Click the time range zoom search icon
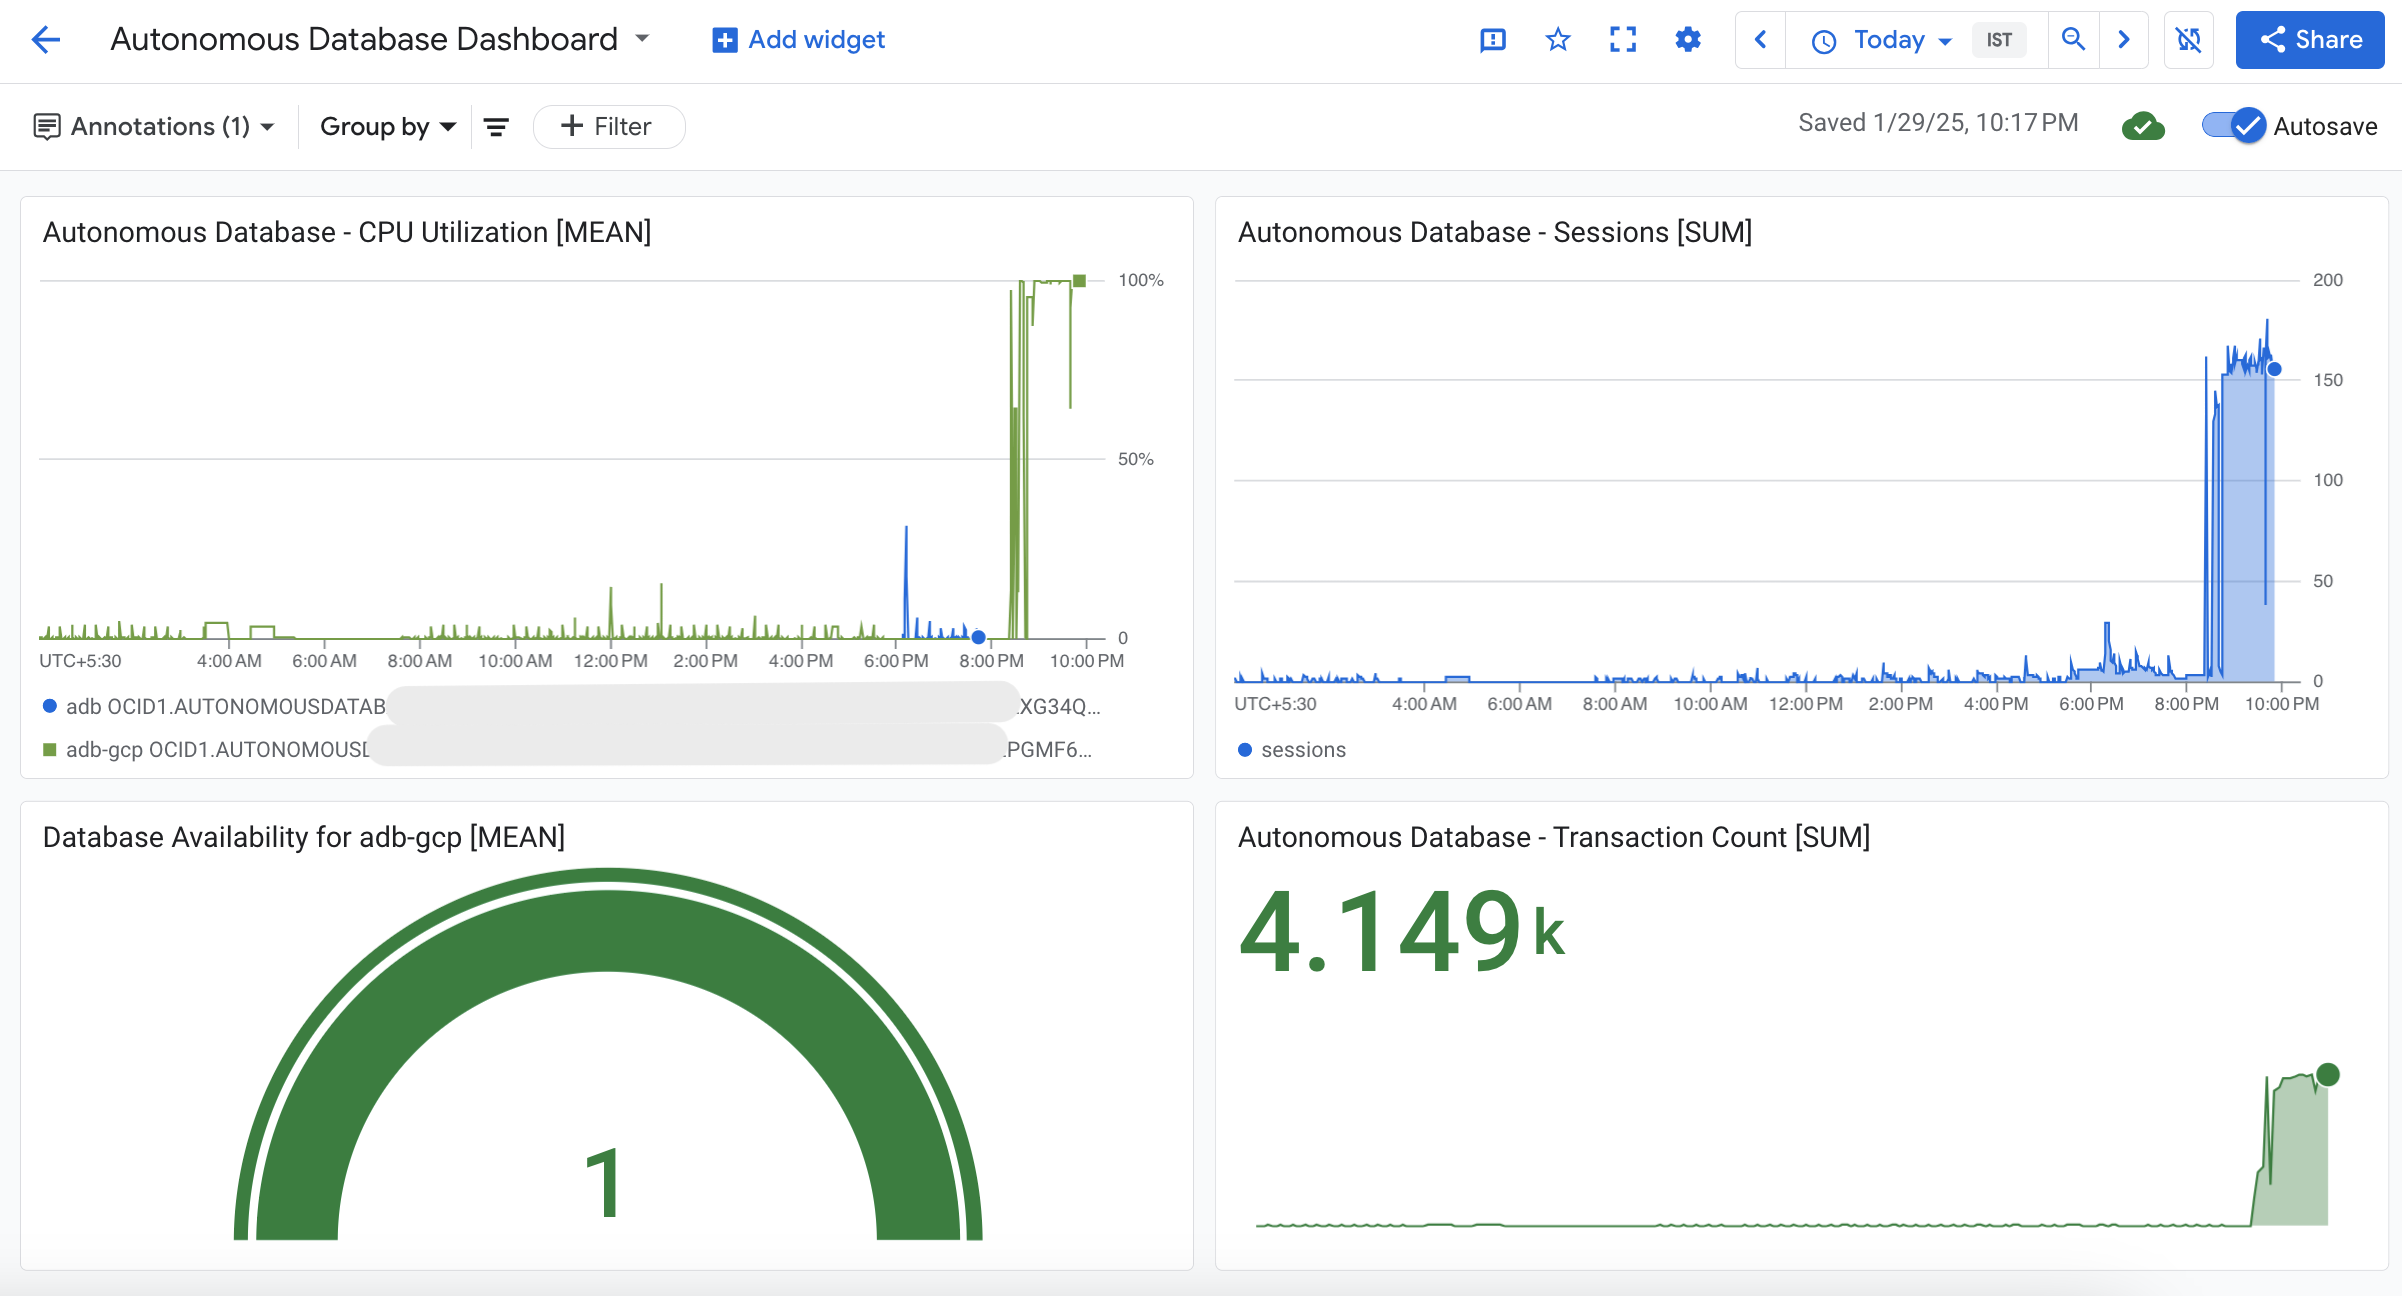2402x1296 pixels. pos(2073,40)
